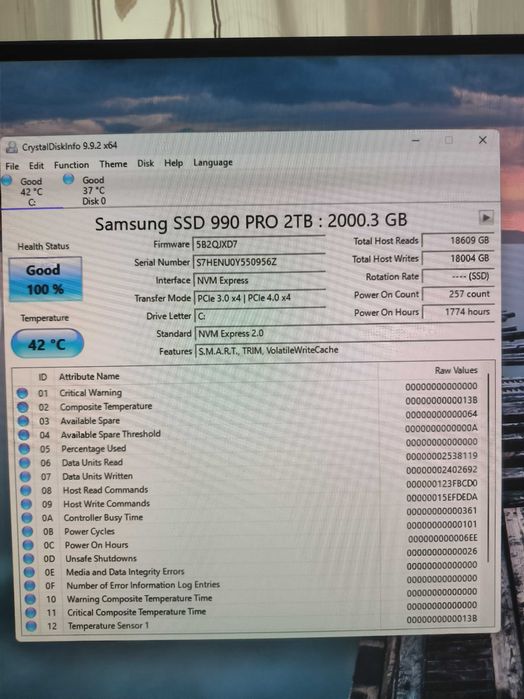Image resolution: width=524 pixels, height=699 pixels.
Task: Open the Disk menu
Action: 145,163
